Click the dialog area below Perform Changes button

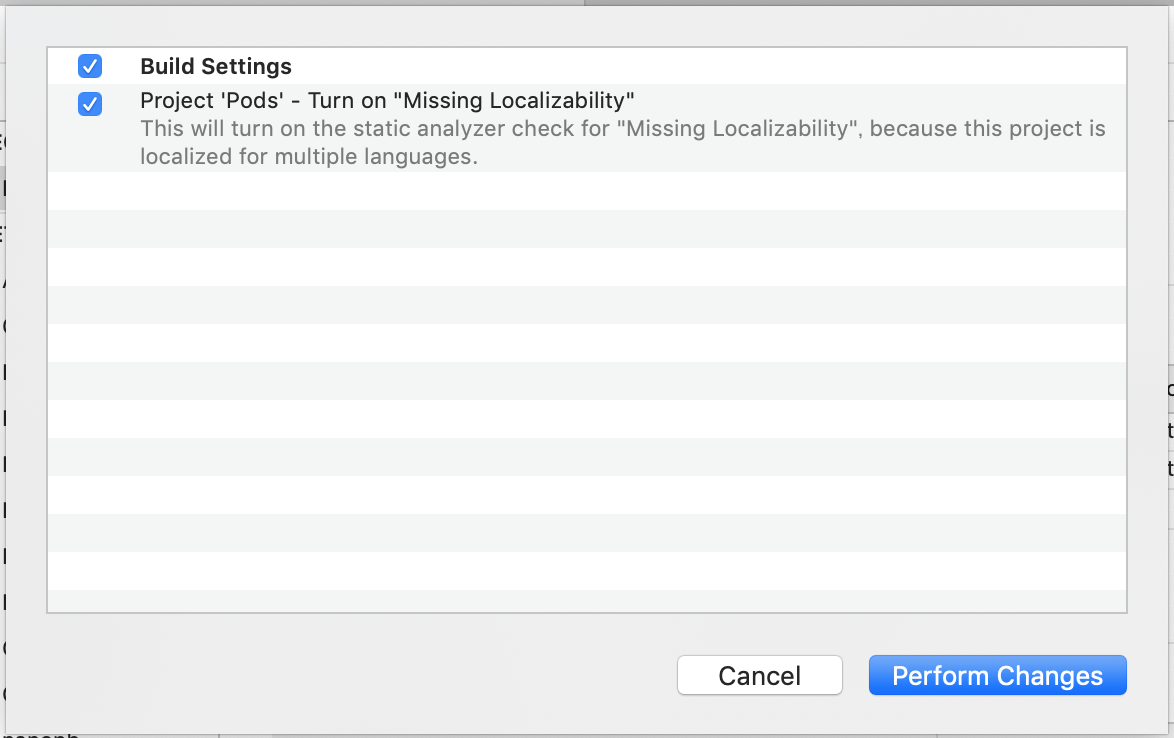(997, 715)
